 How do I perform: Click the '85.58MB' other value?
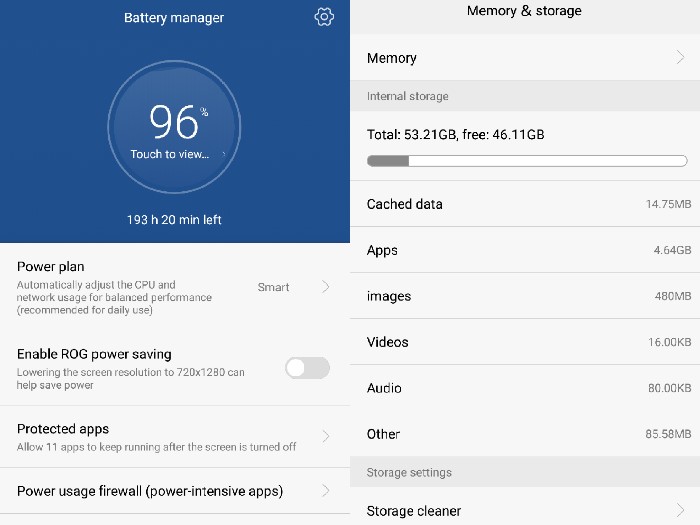click(x=668, y=434)
